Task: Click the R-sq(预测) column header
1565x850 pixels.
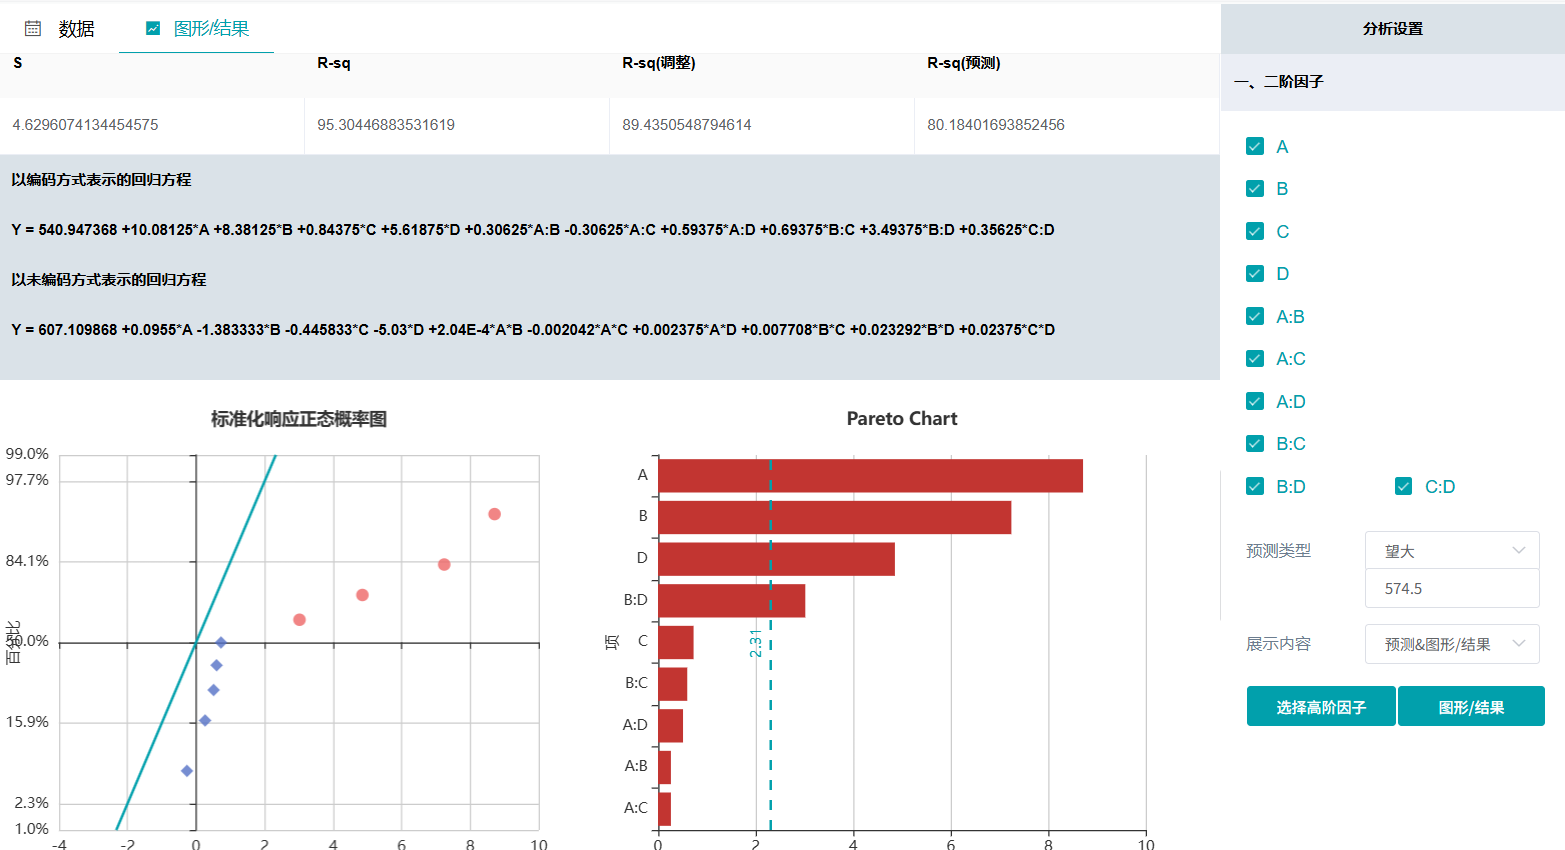Action: click(x=964, y=63)
